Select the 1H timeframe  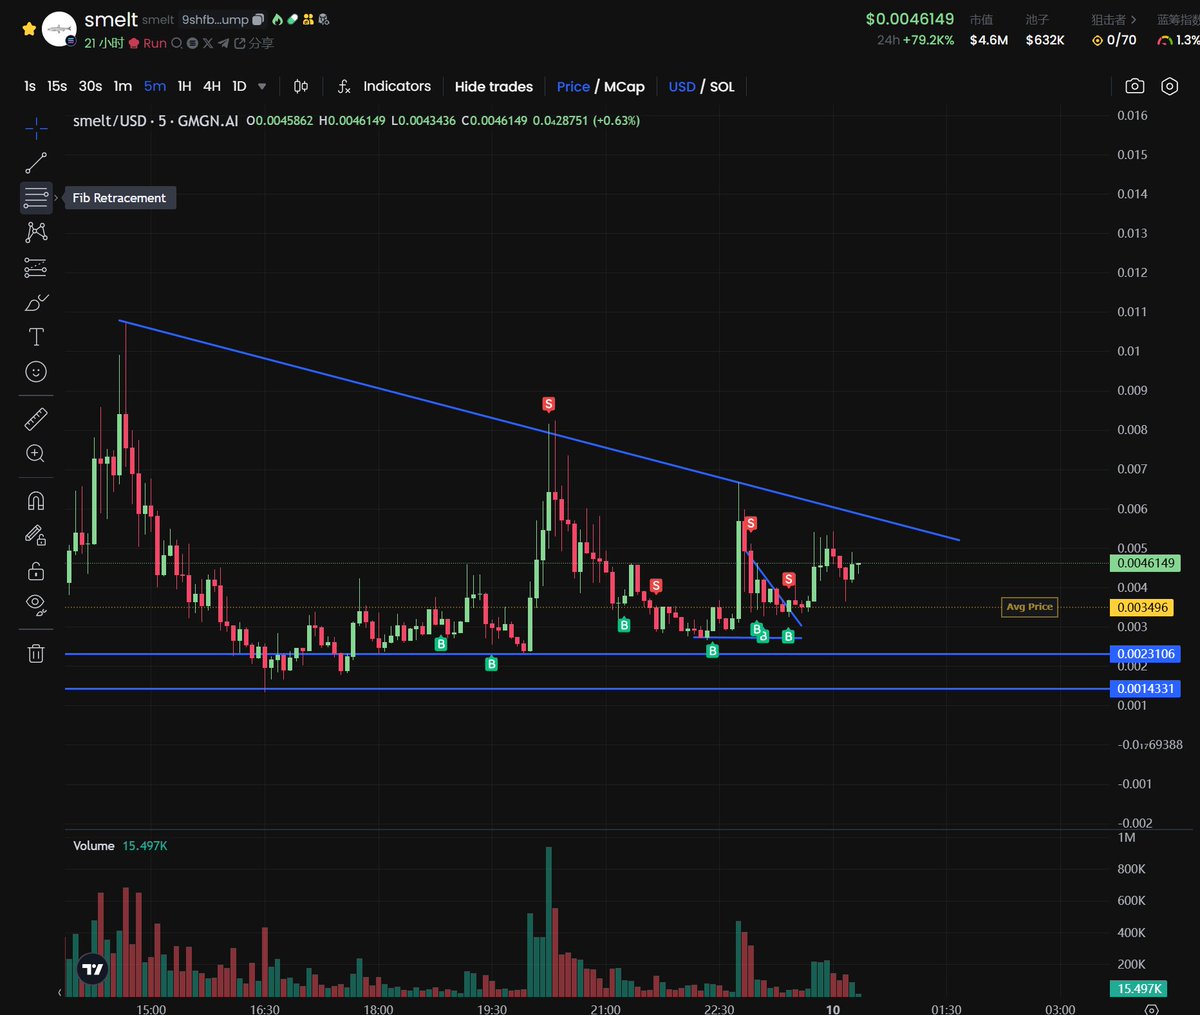point(185,87)
